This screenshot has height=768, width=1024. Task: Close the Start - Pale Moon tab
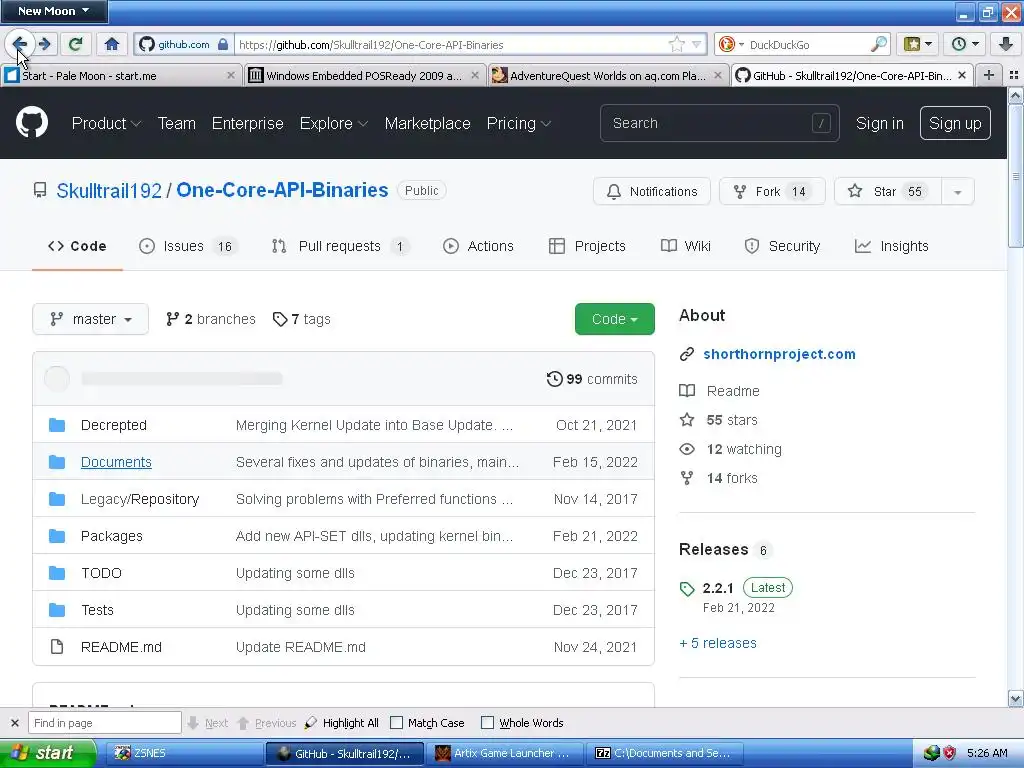click(231, 76)
